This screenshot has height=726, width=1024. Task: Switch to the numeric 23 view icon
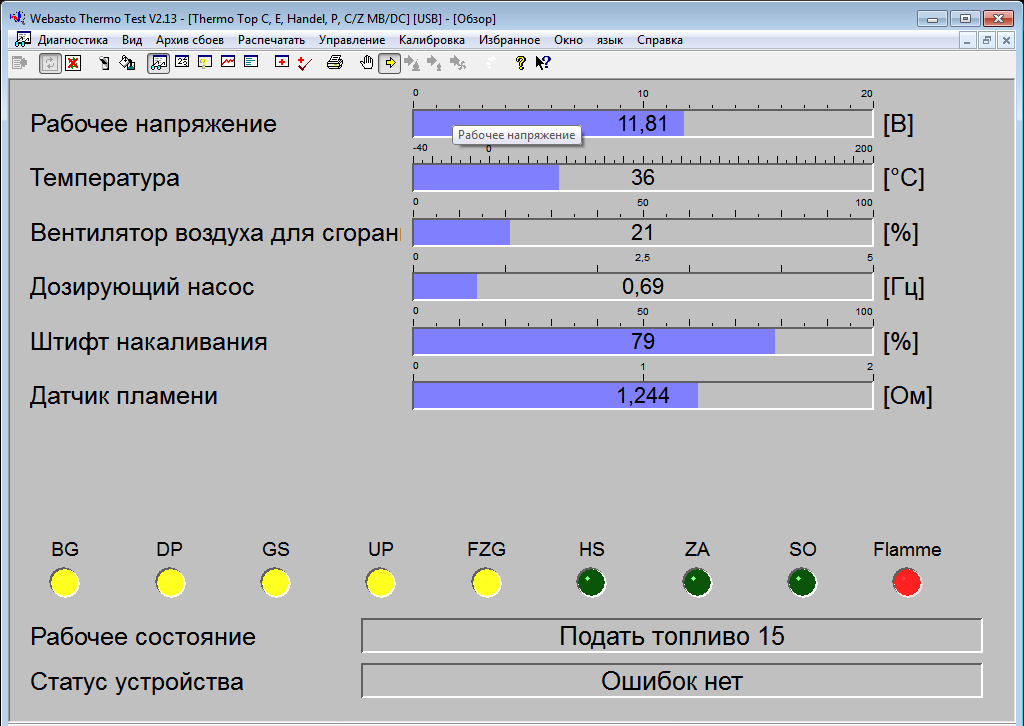click(182, 62)
